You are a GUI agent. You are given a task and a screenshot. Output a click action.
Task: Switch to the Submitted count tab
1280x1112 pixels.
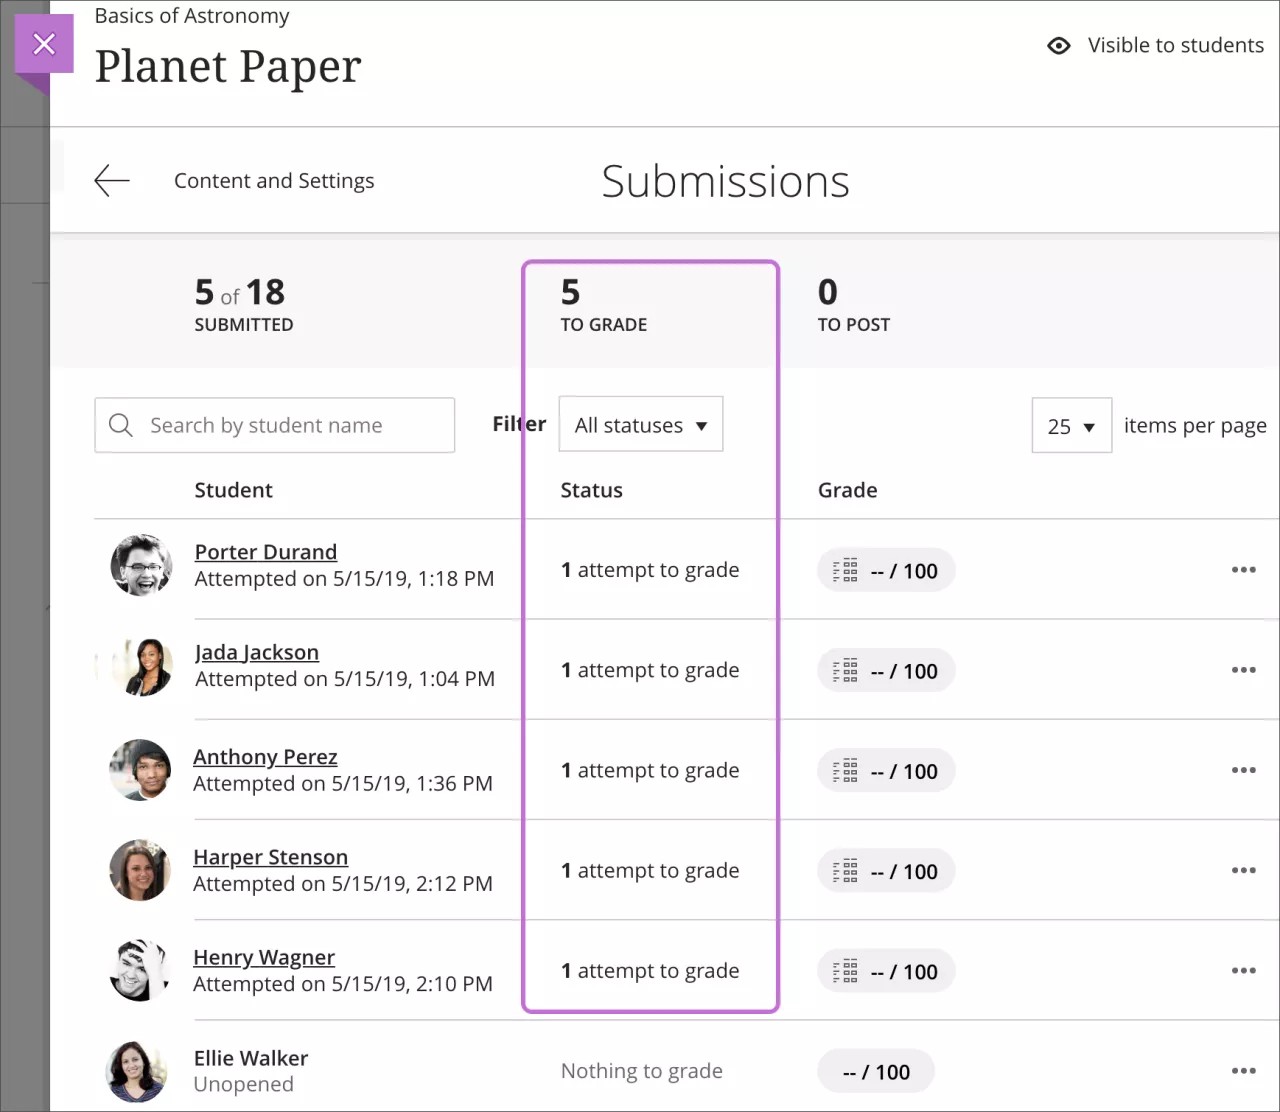tap(242, 303)
